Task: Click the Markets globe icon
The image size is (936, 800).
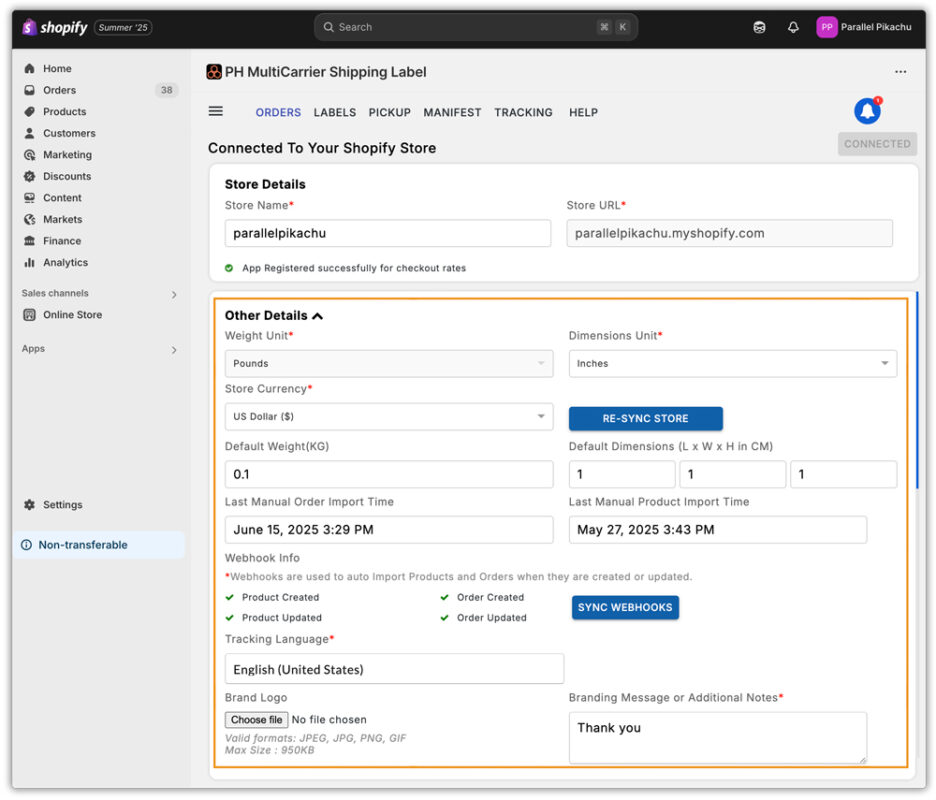Action: tap(29, 219)
